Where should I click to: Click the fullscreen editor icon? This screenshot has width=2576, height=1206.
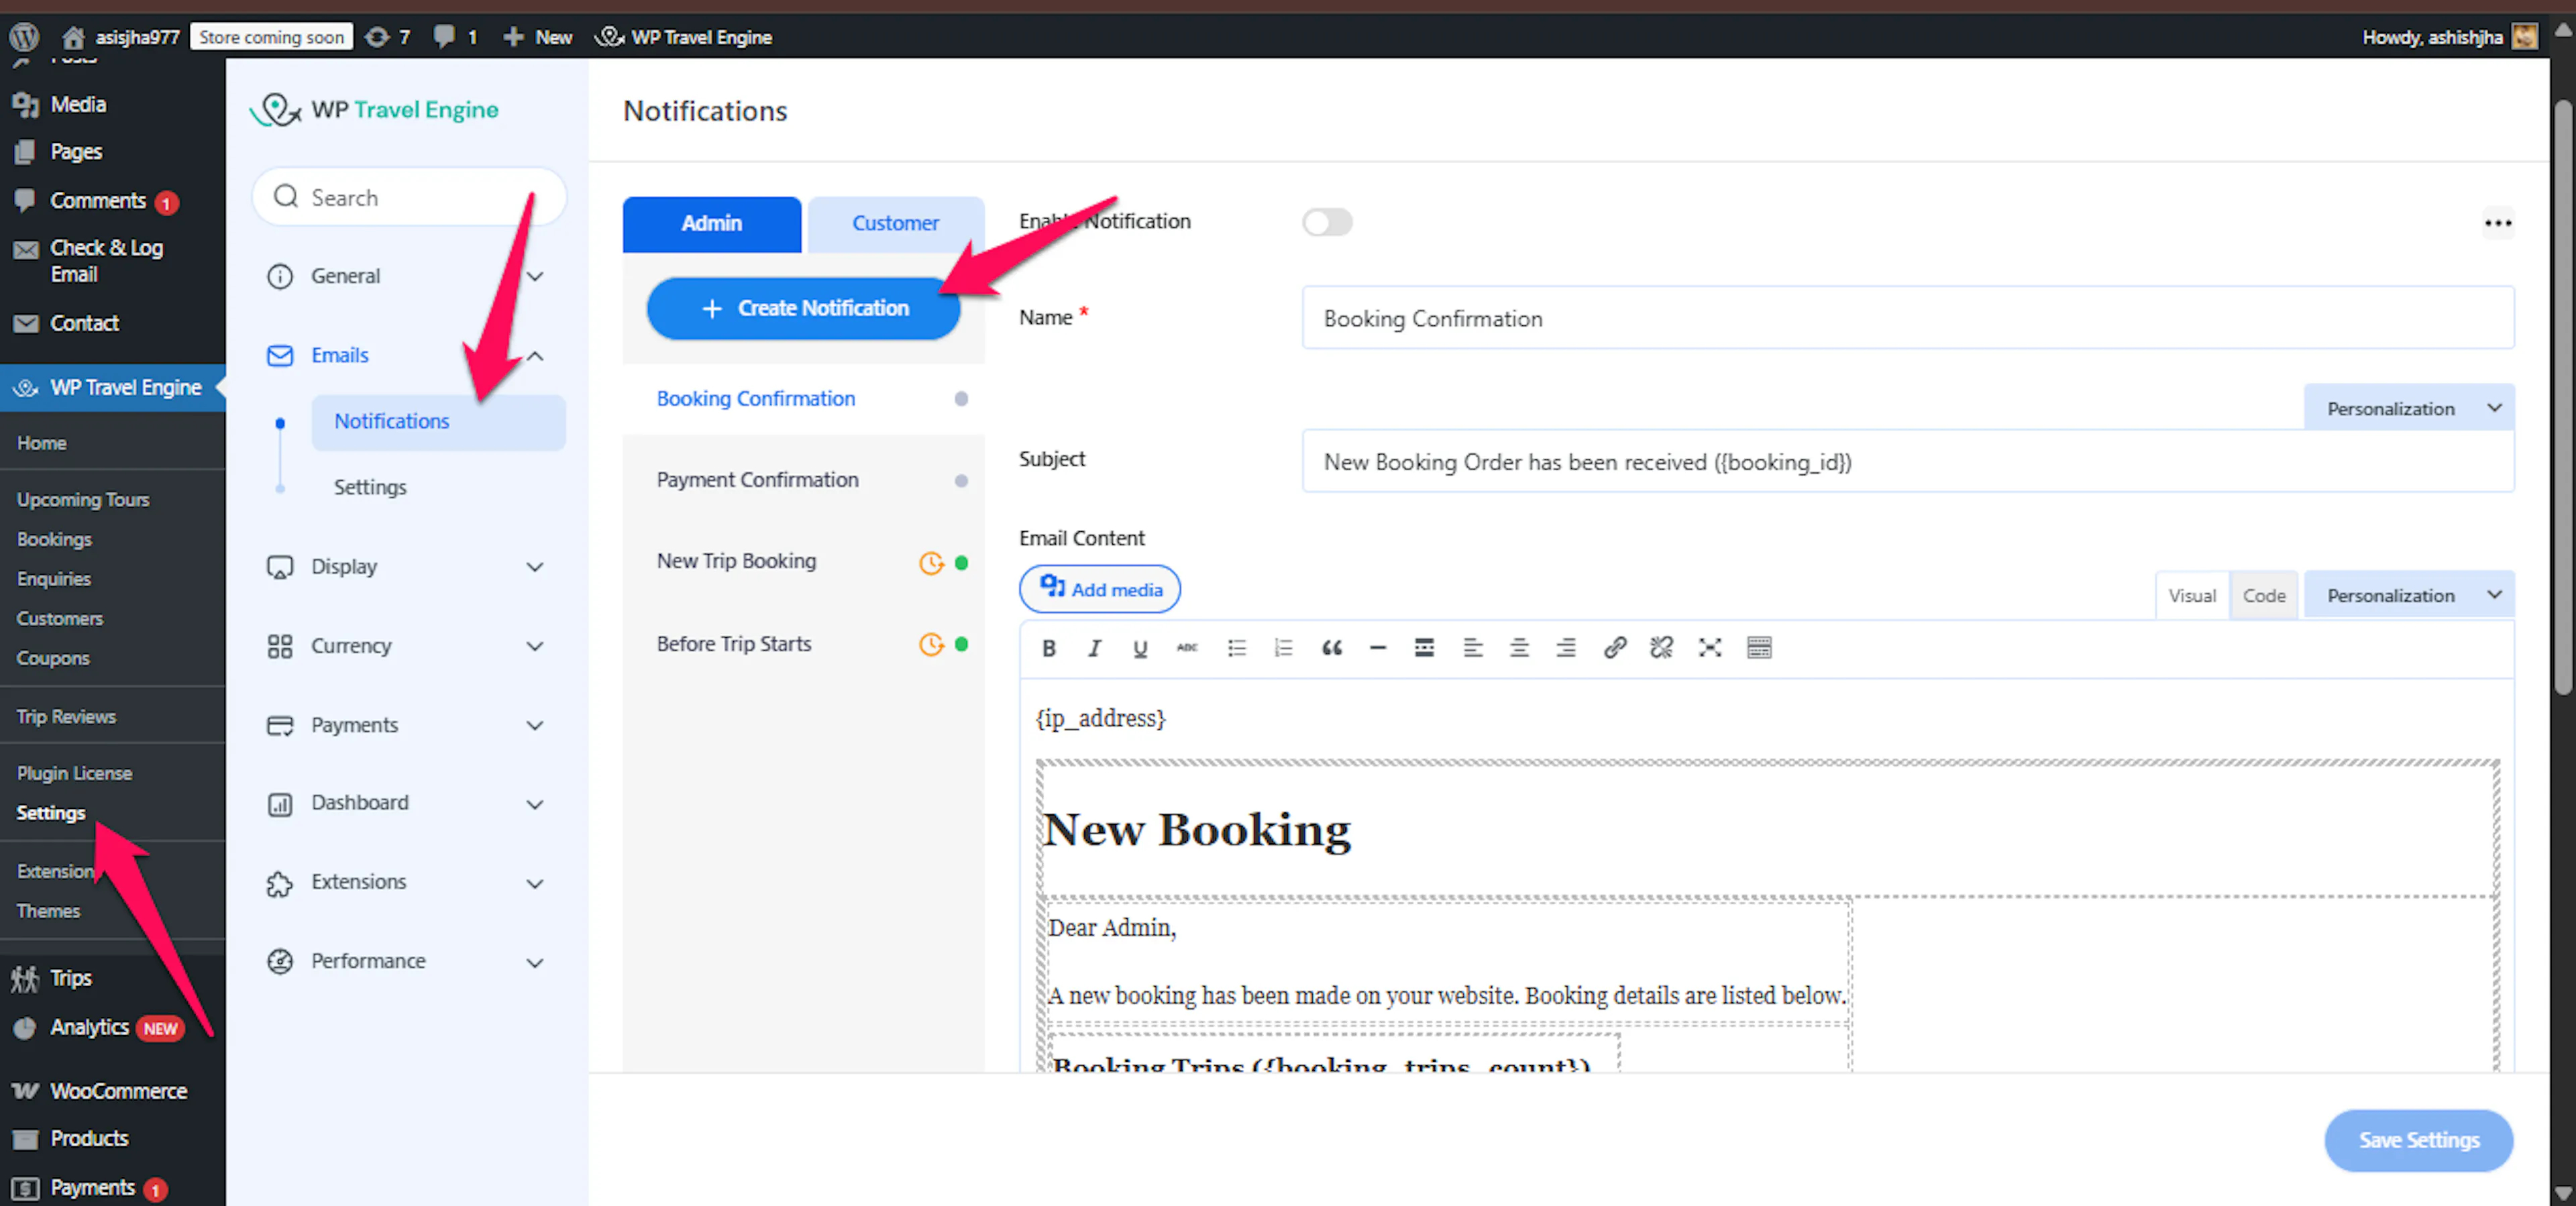1709,648
